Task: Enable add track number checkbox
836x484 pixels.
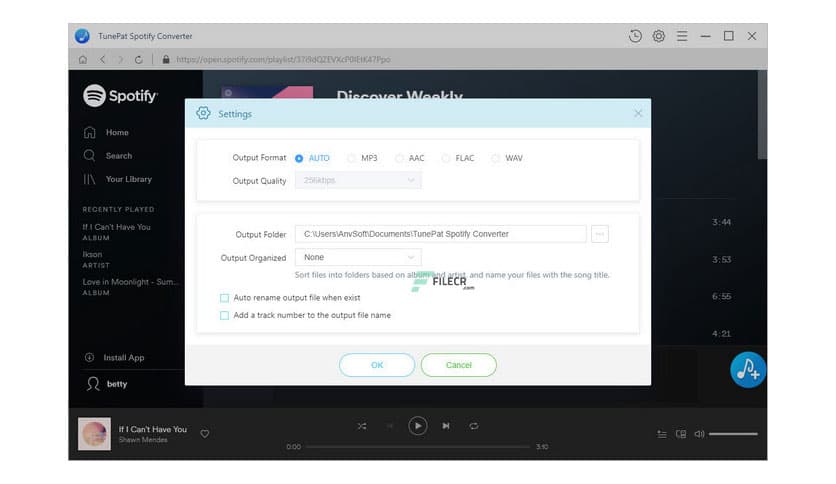Action: coord(224,316)
